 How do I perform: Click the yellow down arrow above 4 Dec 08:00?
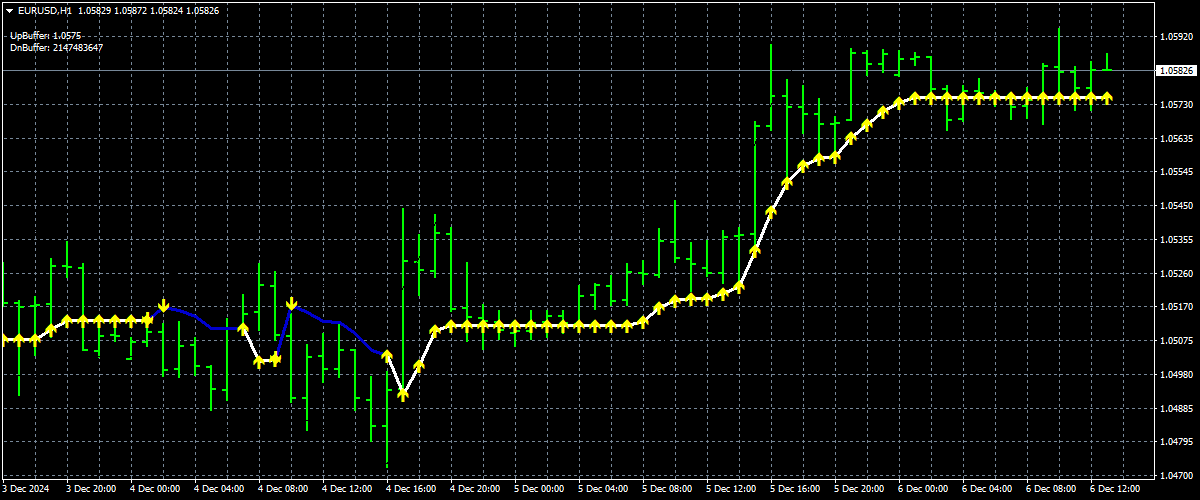pos(291,303)
